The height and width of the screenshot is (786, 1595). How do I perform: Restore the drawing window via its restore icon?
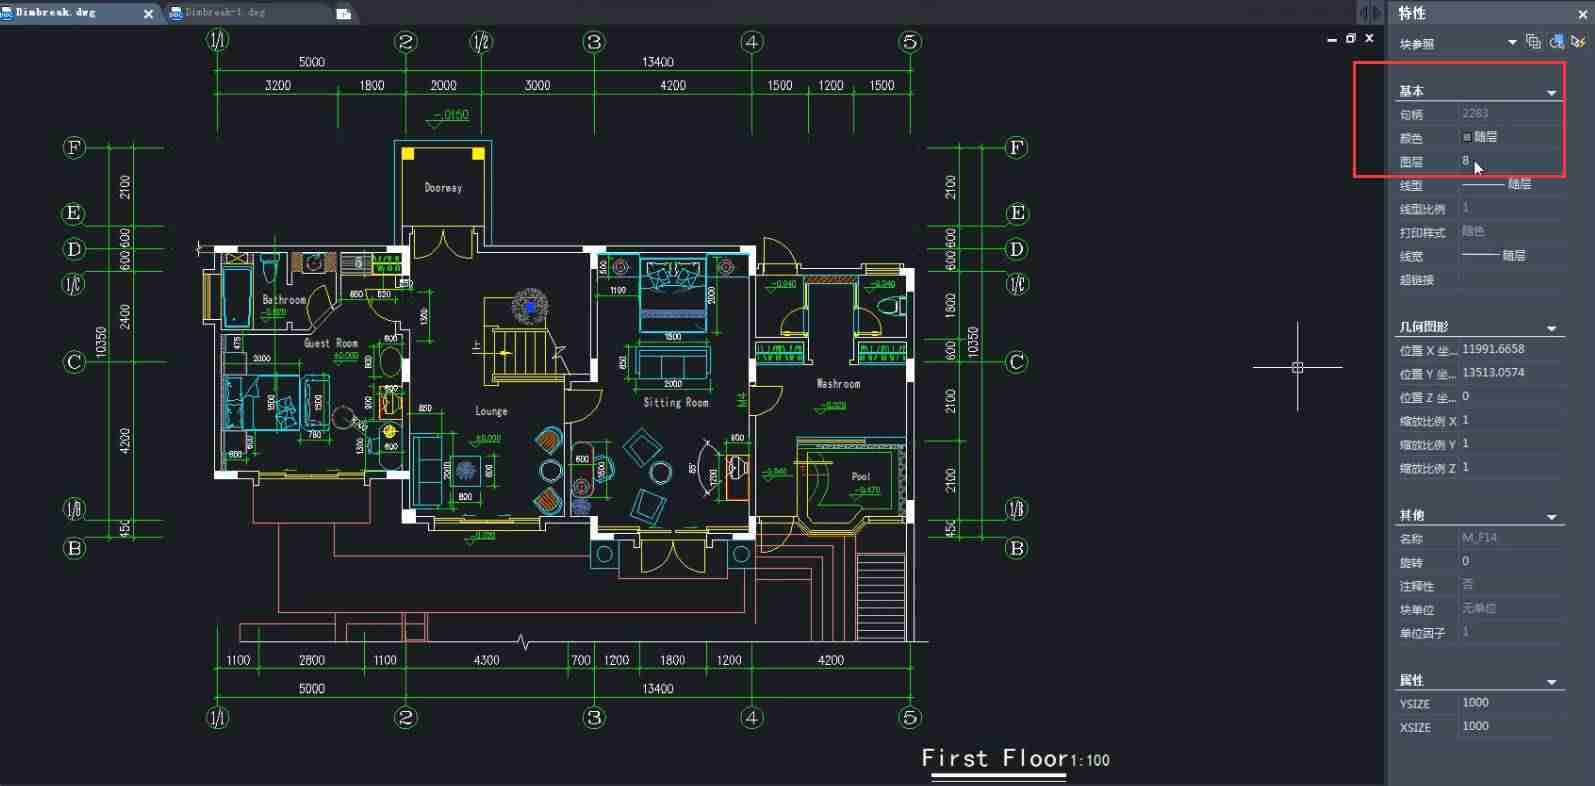(1350, 38)
